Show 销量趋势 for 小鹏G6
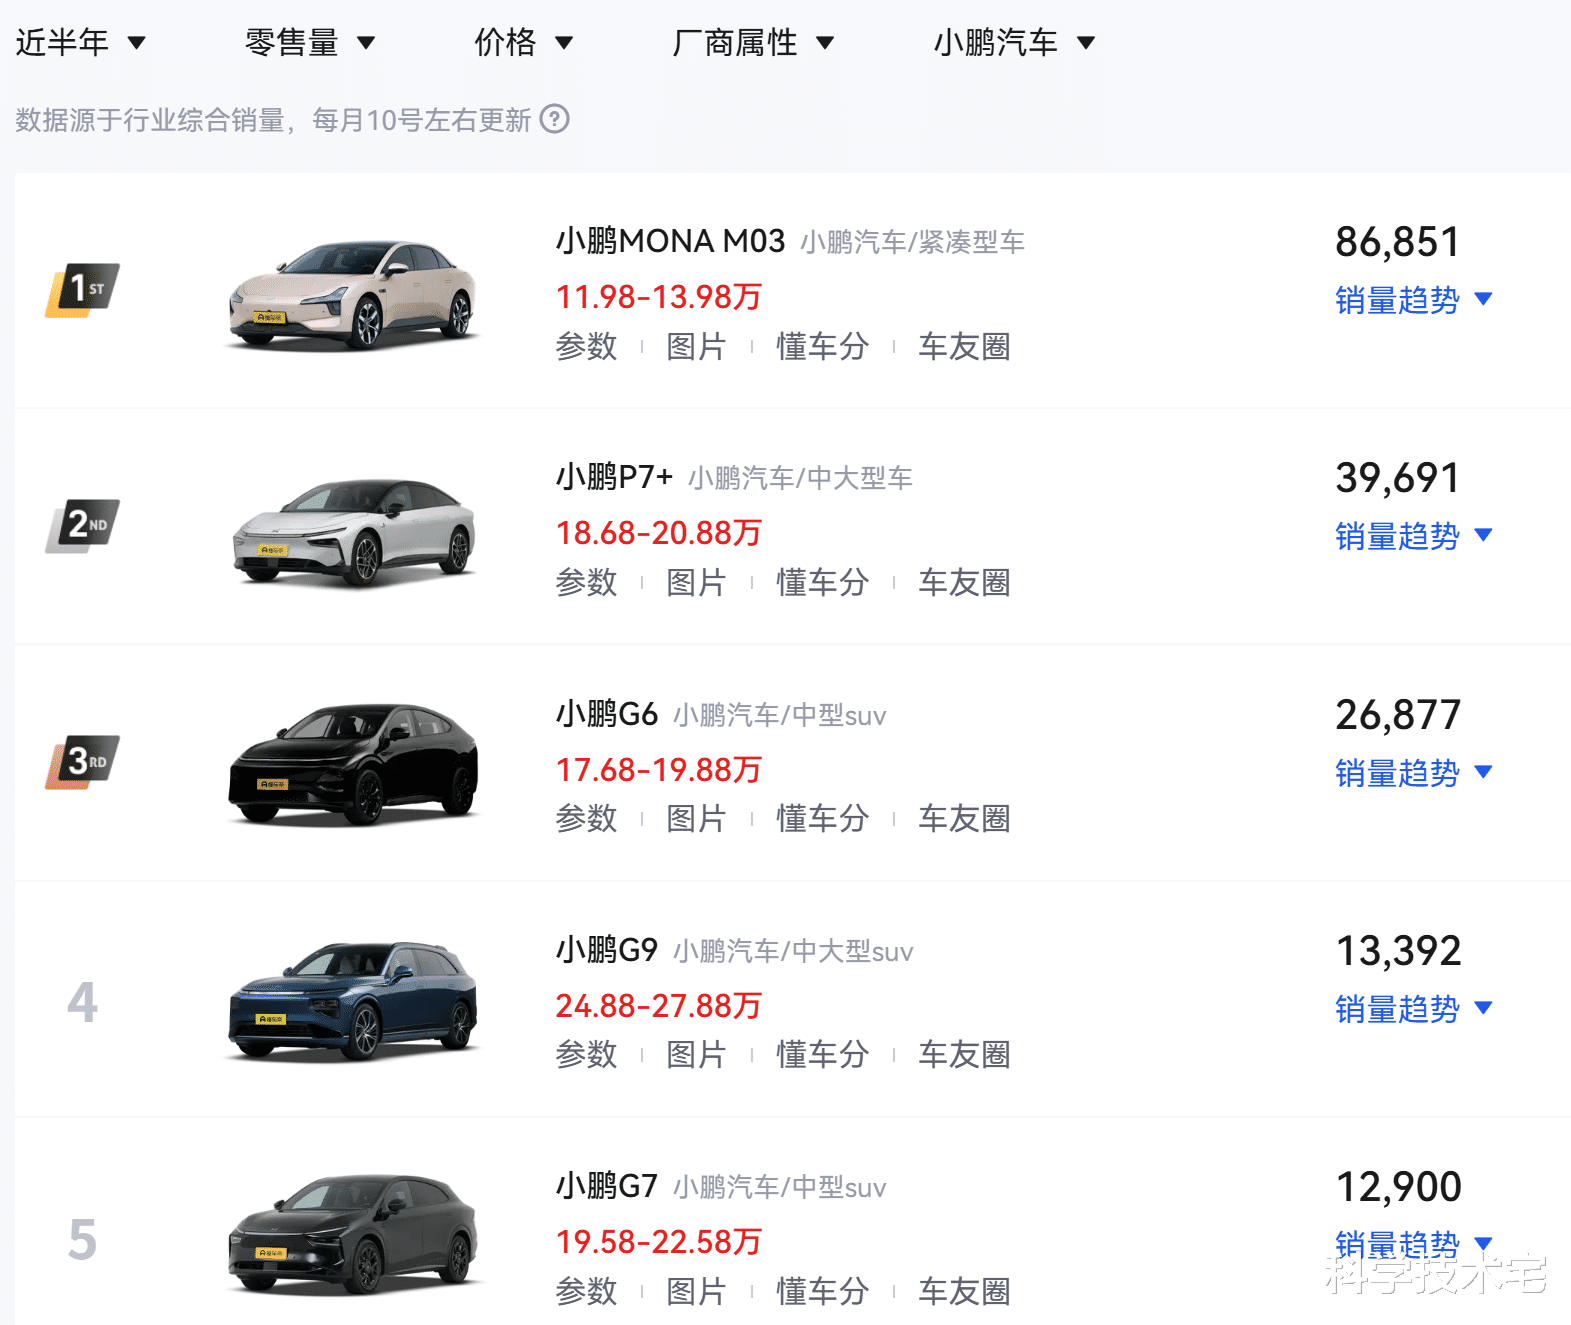The width and height of the screenshot is (1571, 1325). pyautogui.click(x=1412, y=773)
